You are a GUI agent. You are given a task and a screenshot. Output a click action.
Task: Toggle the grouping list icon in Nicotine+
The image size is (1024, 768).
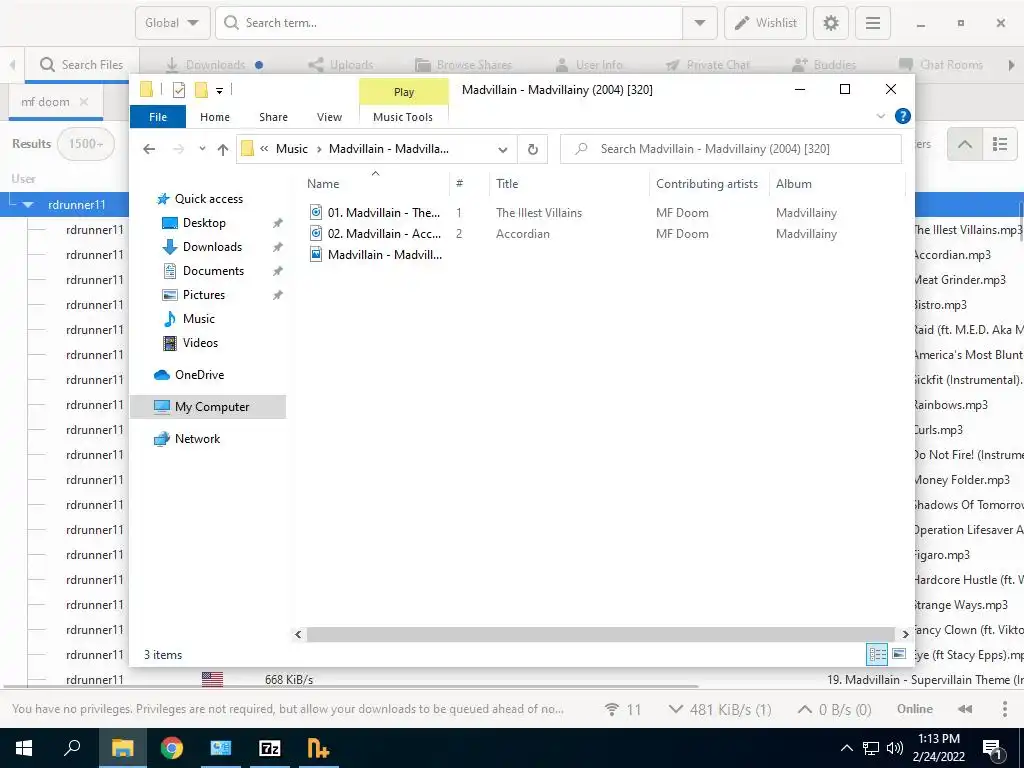pyautogui.click(x=999, y=144)
